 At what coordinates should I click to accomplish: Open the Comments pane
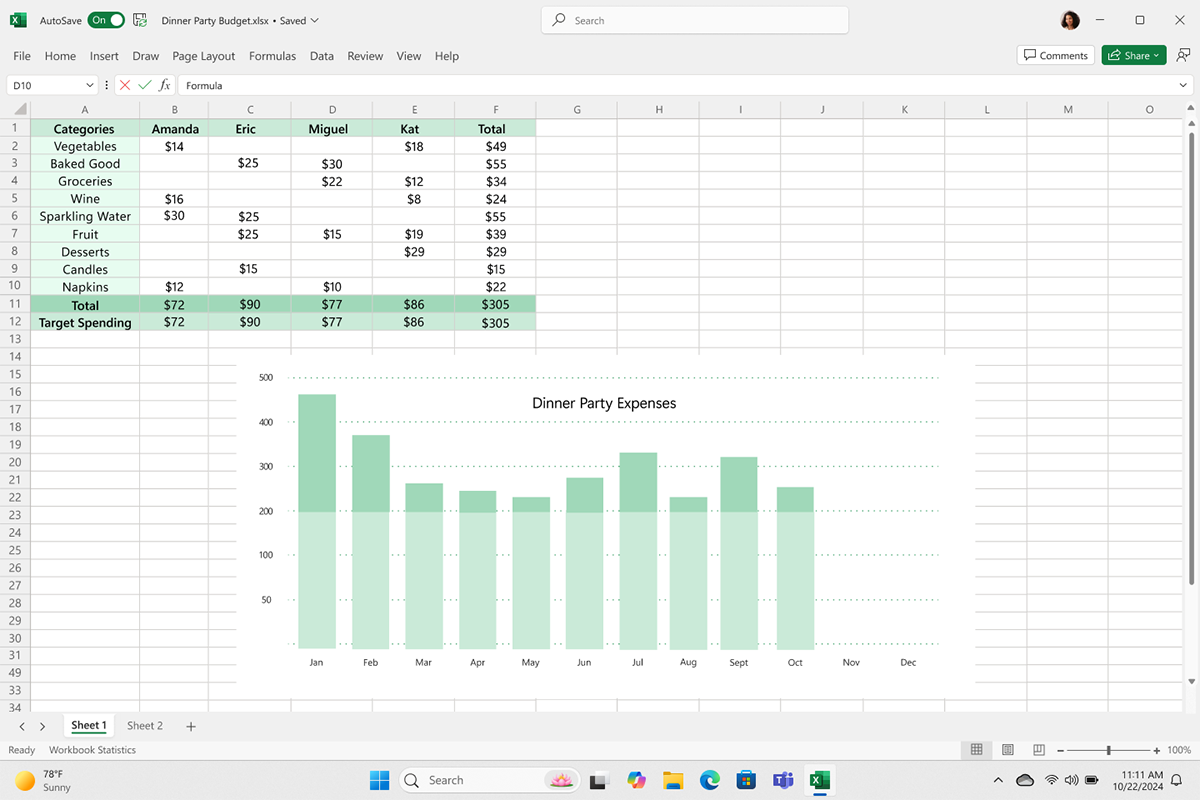1055,56
